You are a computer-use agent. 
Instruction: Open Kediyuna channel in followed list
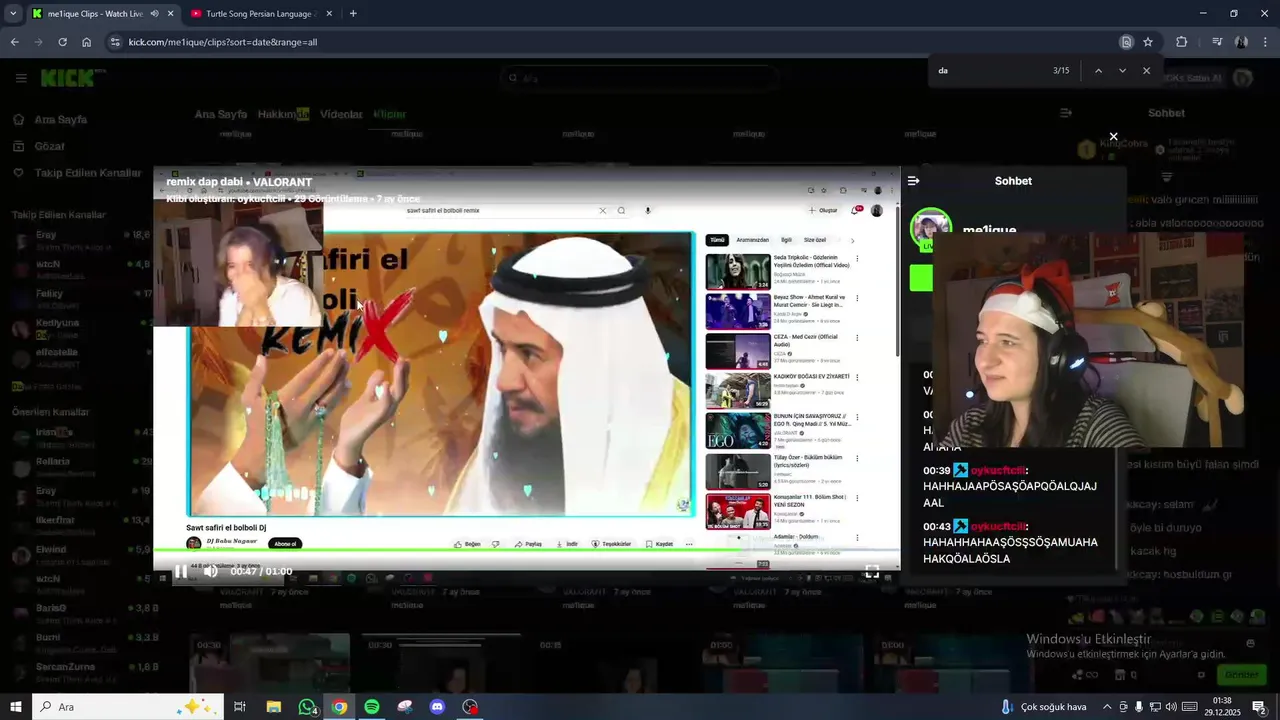pyautogui.click(x=80, y=328)
